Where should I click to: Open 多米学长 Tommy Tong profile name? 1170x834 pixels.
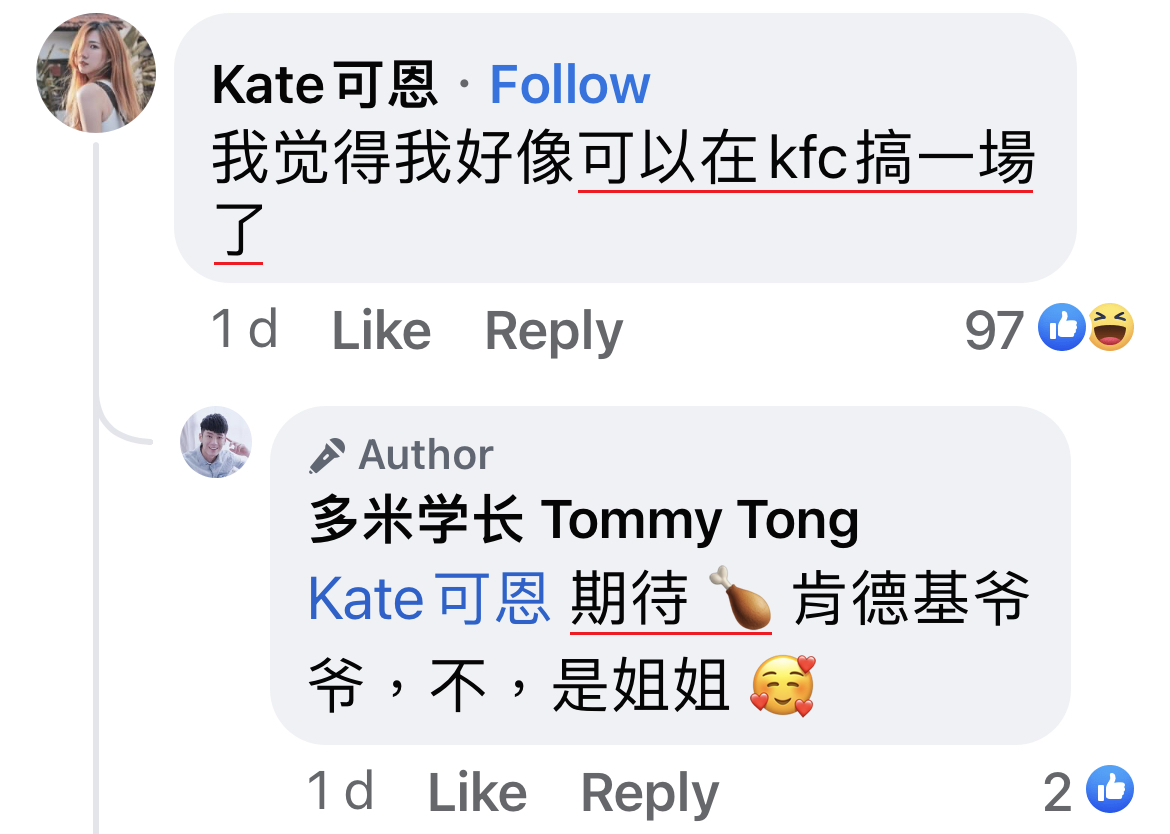[x=584, y=520]
